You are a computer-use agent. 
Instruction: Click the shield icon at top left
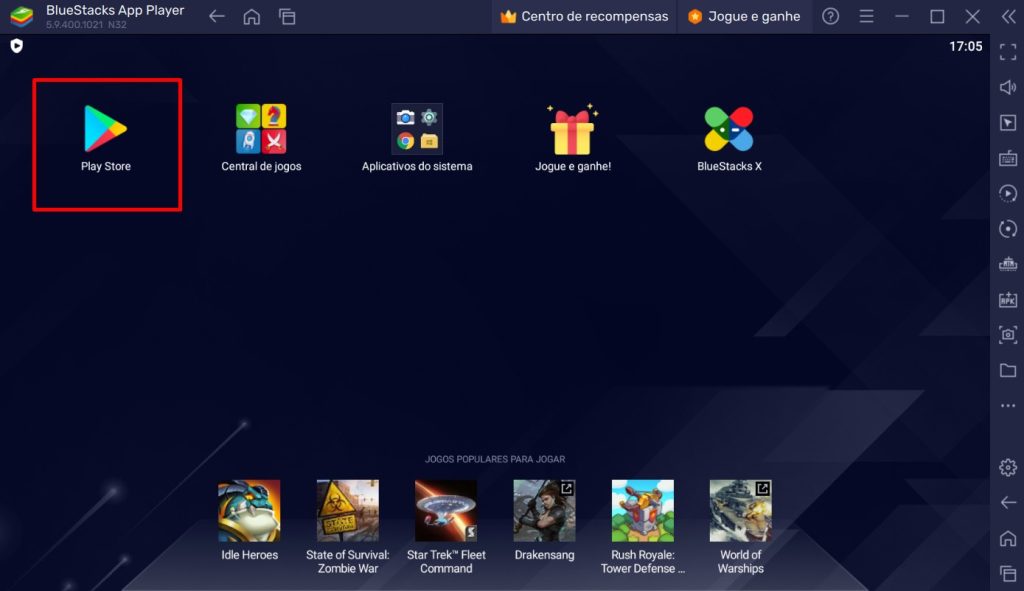click(17, 46)
